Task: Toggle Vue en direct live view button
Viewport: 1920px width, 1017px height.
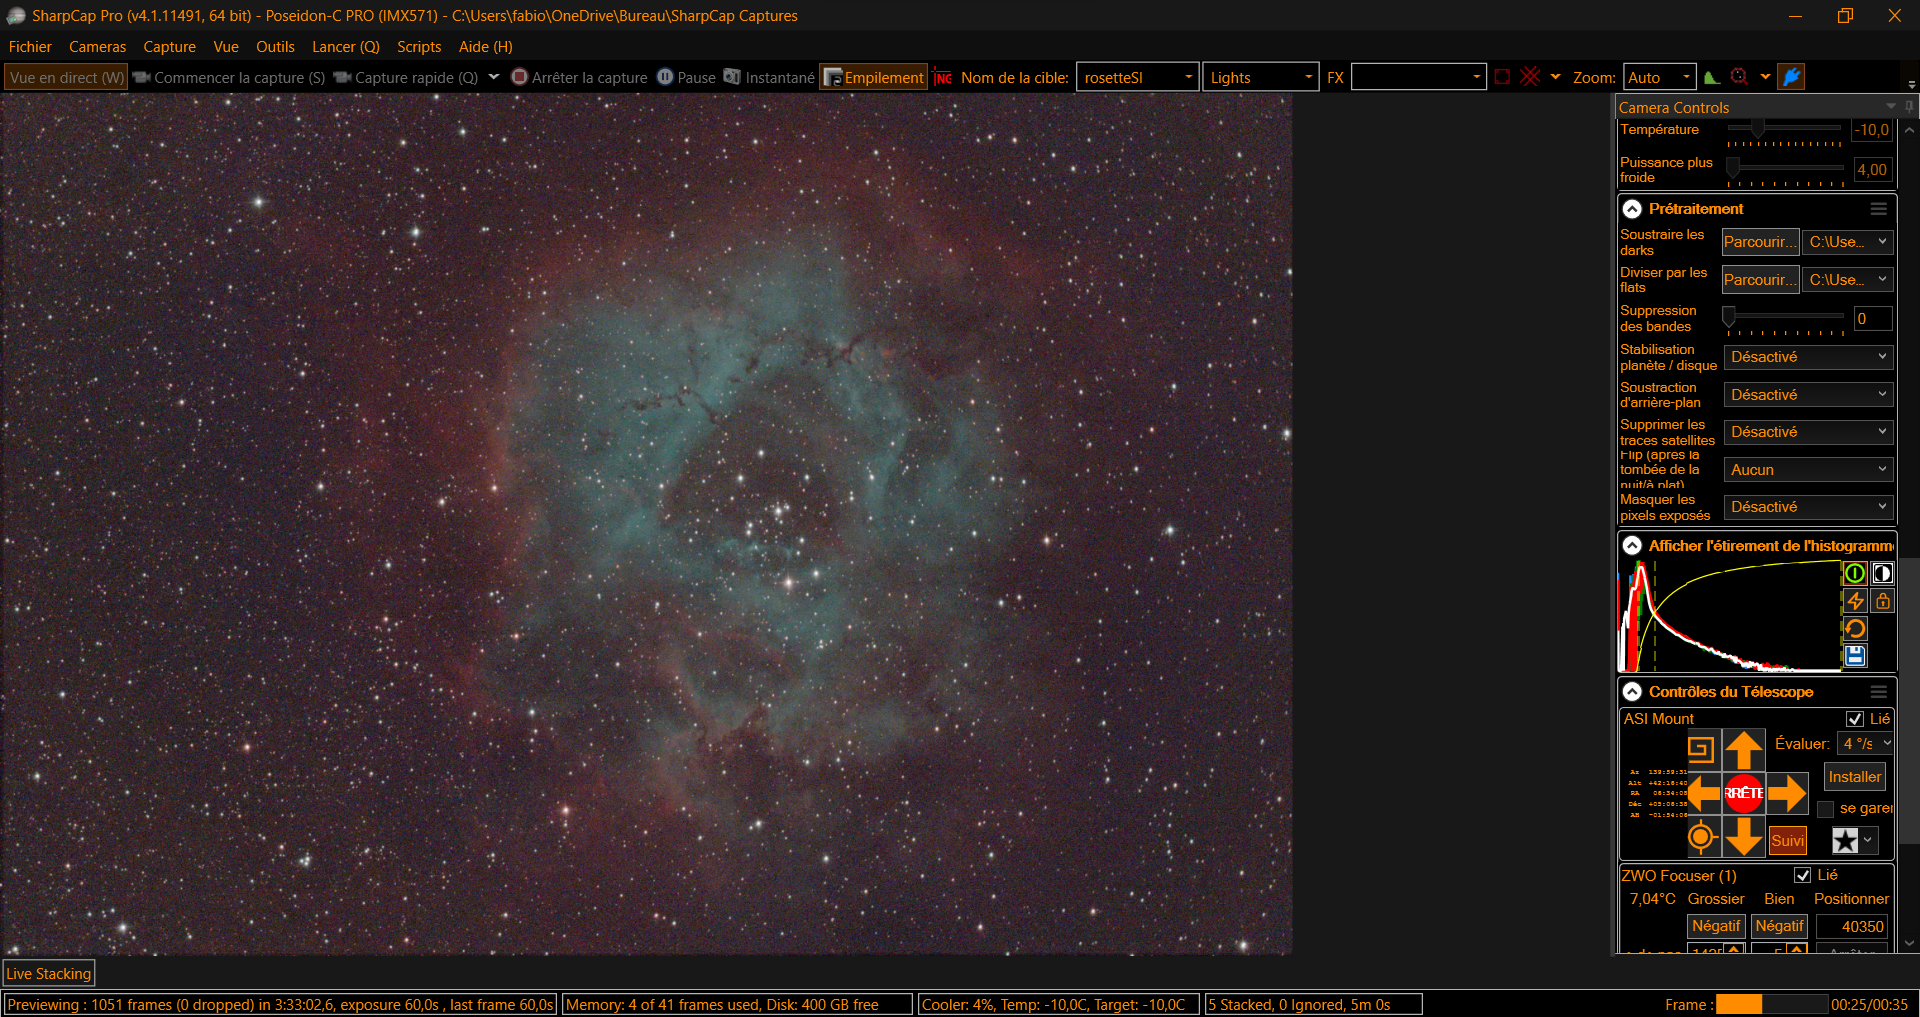Action: pyautogui.click(x=66, y=77)
